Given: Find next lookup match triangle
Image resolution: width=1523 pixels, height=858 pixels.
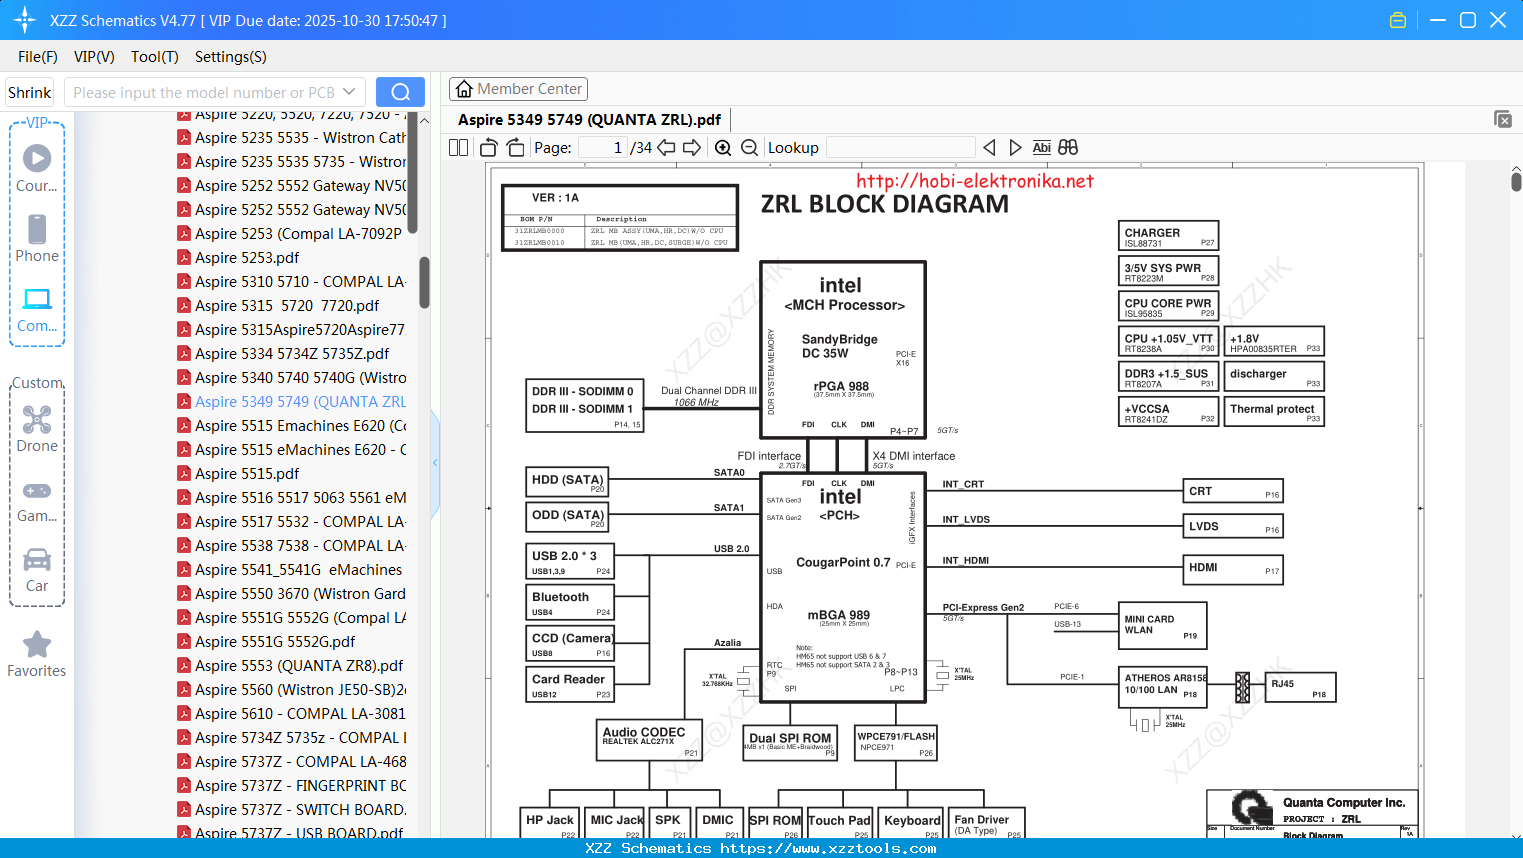Looking at the screenshot, I should point(1015,148).
